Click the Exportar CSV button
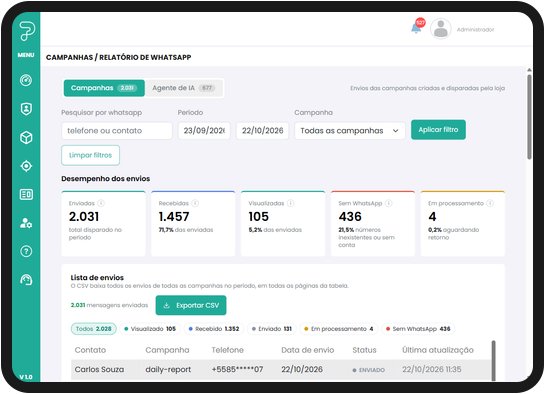Image resolution: width=545 pixels, height=394 pixels. coord(191,305)
